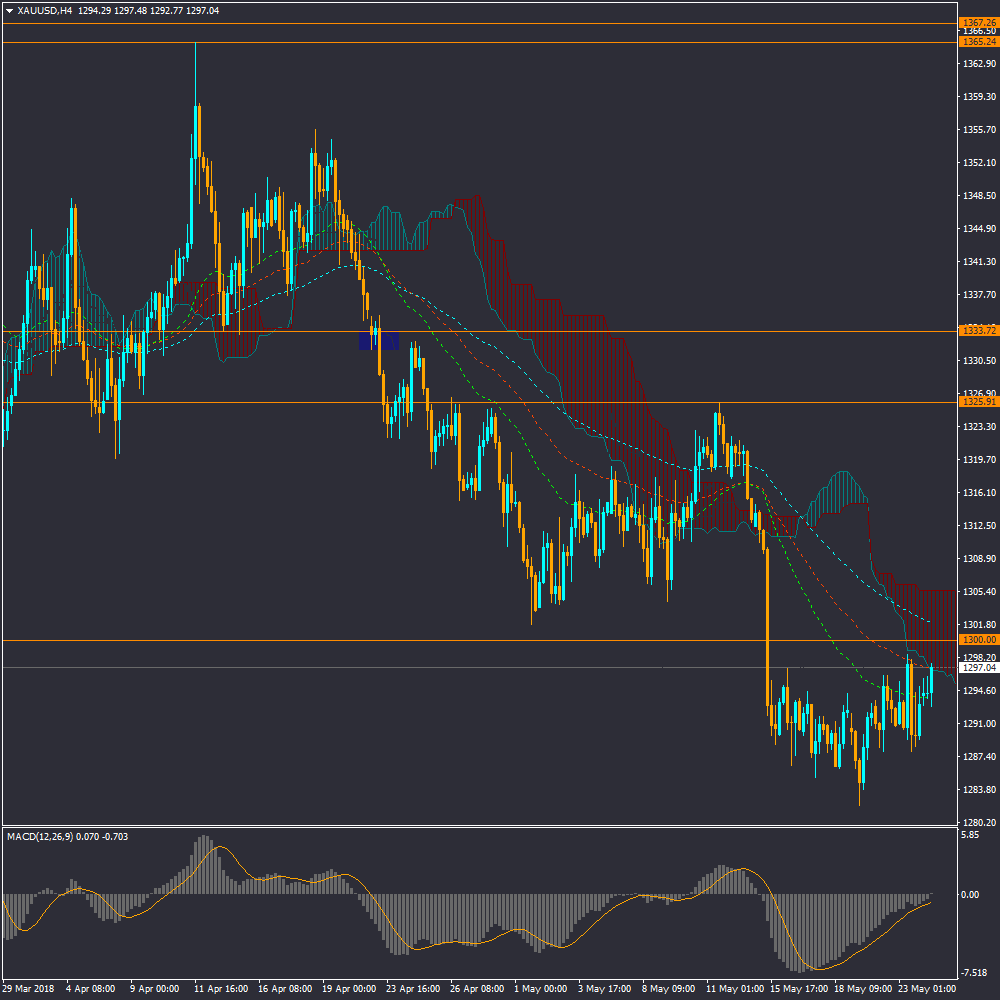Click the 5.85 value on the MACD scale
The width and height of the screenshot is (1000, 1000).
point(970,835)
